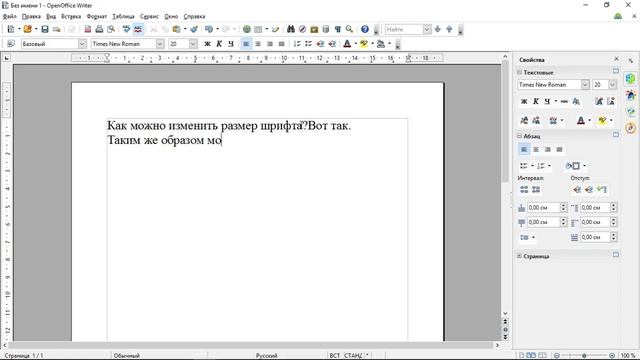Click the Русский language status bar field

[267, 356]
